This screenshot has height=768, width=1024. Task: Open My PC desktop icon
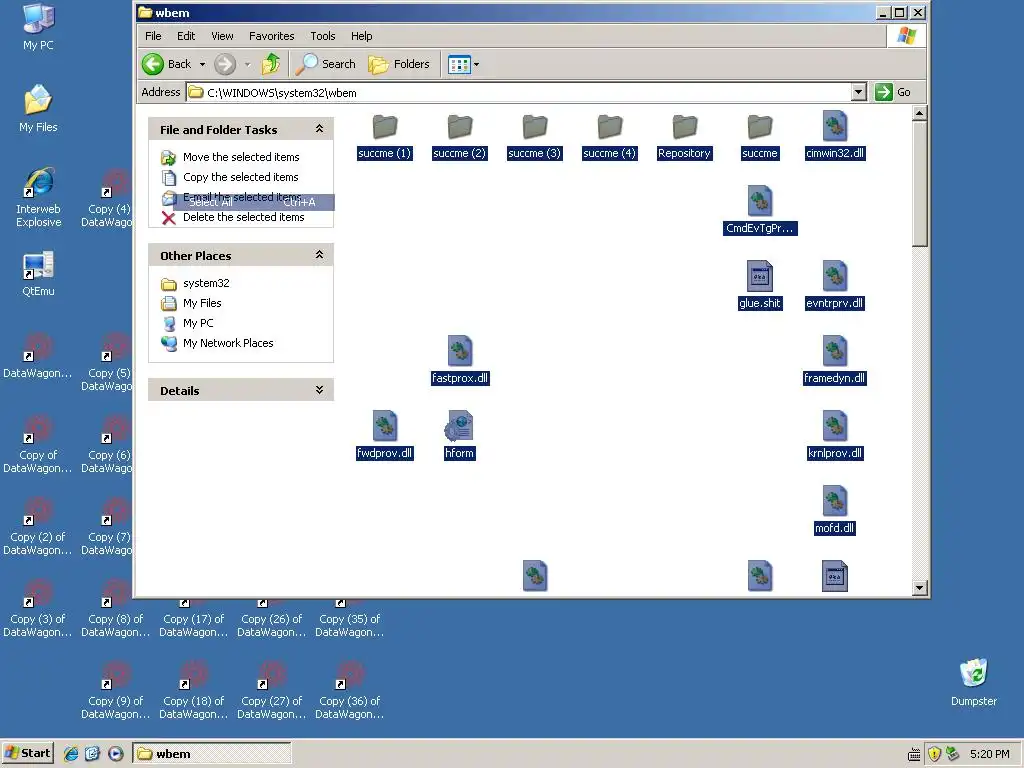coord(39,27)
